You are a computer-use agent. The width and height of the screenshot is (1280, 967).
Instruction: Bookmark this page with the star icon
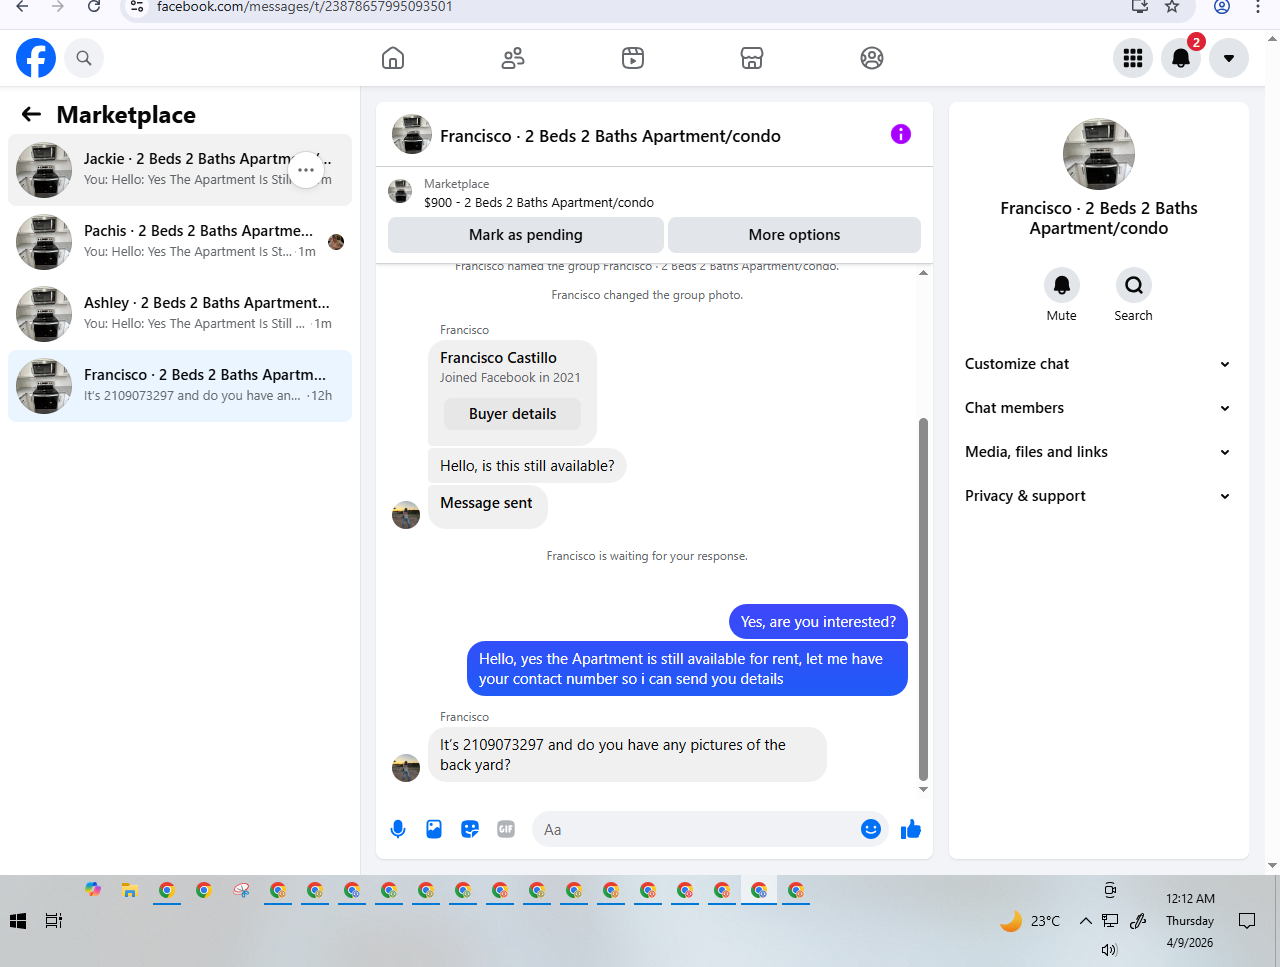(x=1172, y=7)
